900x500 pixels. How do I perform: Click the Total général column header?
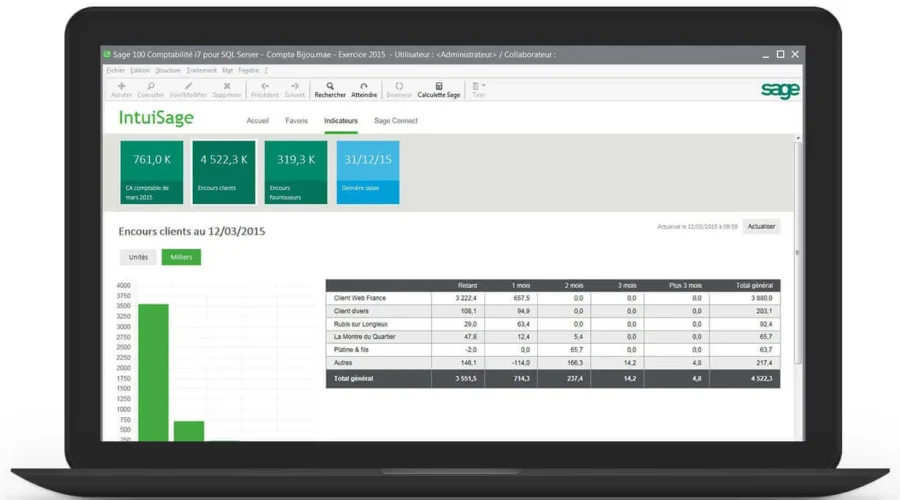coord(754,285)
